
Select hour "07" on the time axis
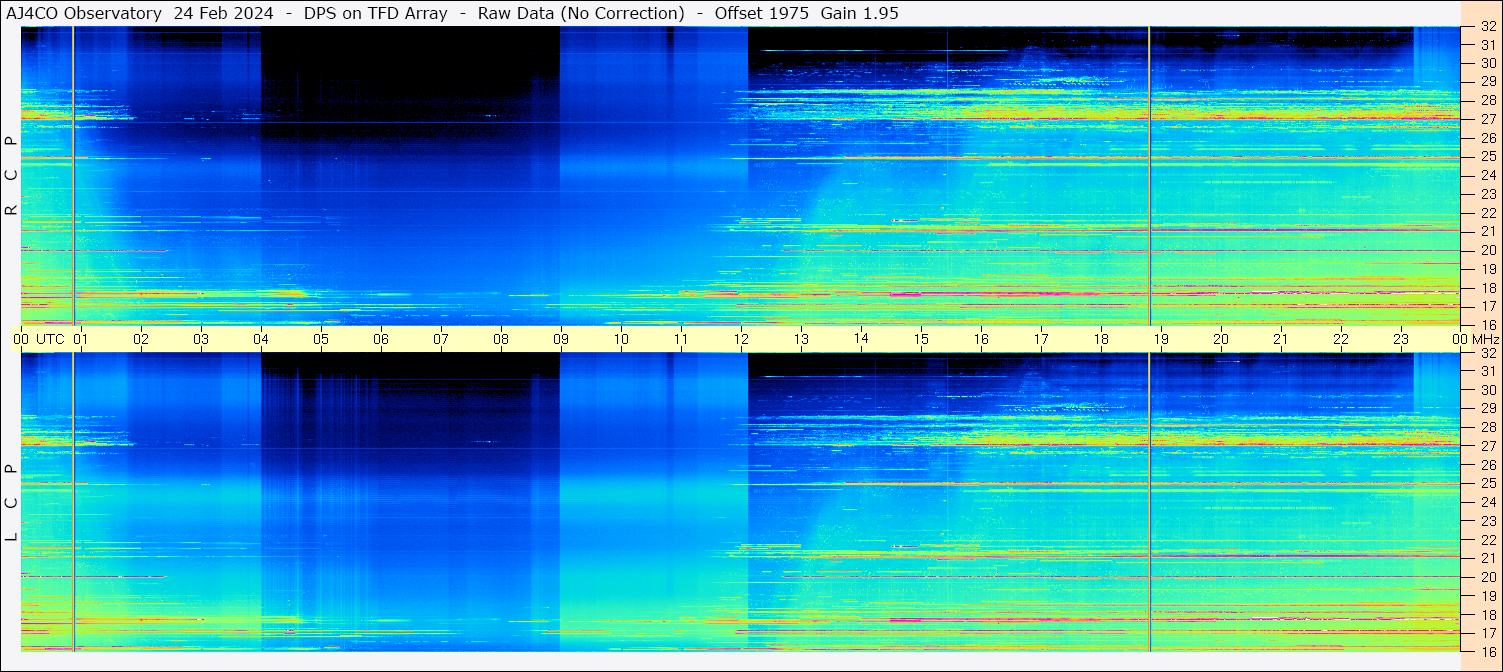tap(441, 339)
